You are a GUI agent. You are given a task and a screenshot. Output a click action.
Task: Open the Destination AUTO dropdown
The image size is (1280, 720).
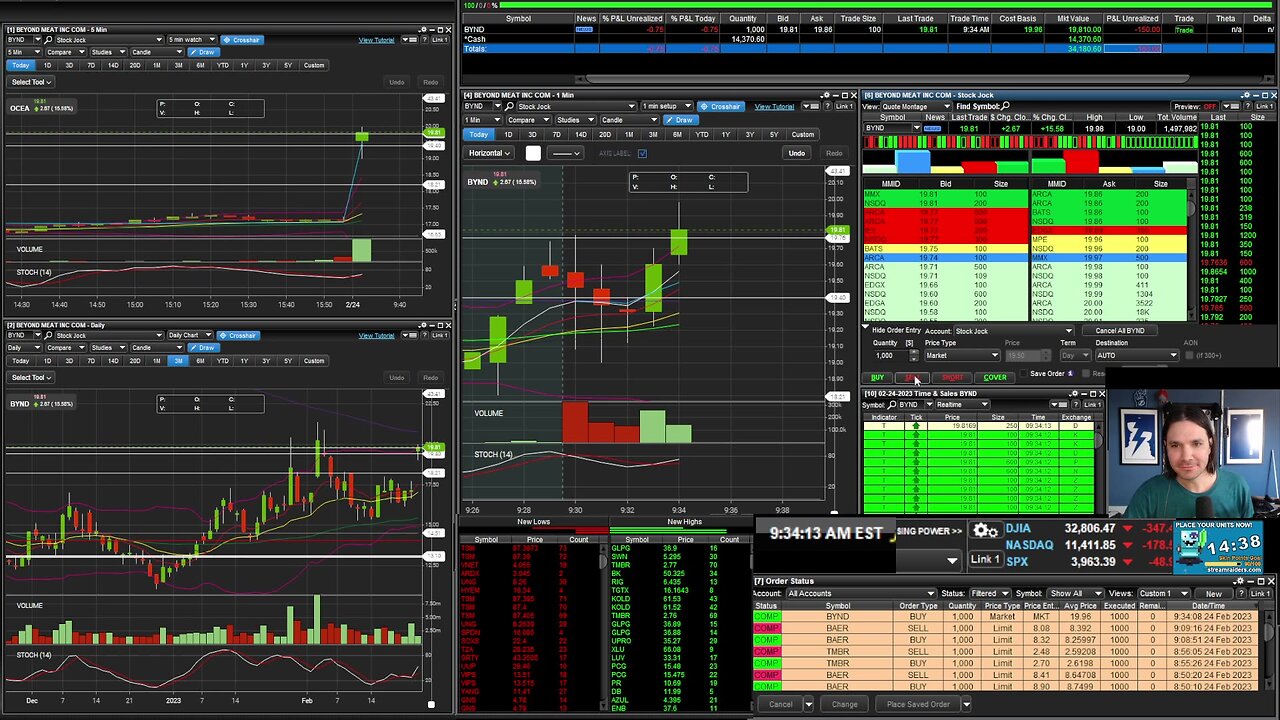pyautogui.click(x=1137, y=355)
